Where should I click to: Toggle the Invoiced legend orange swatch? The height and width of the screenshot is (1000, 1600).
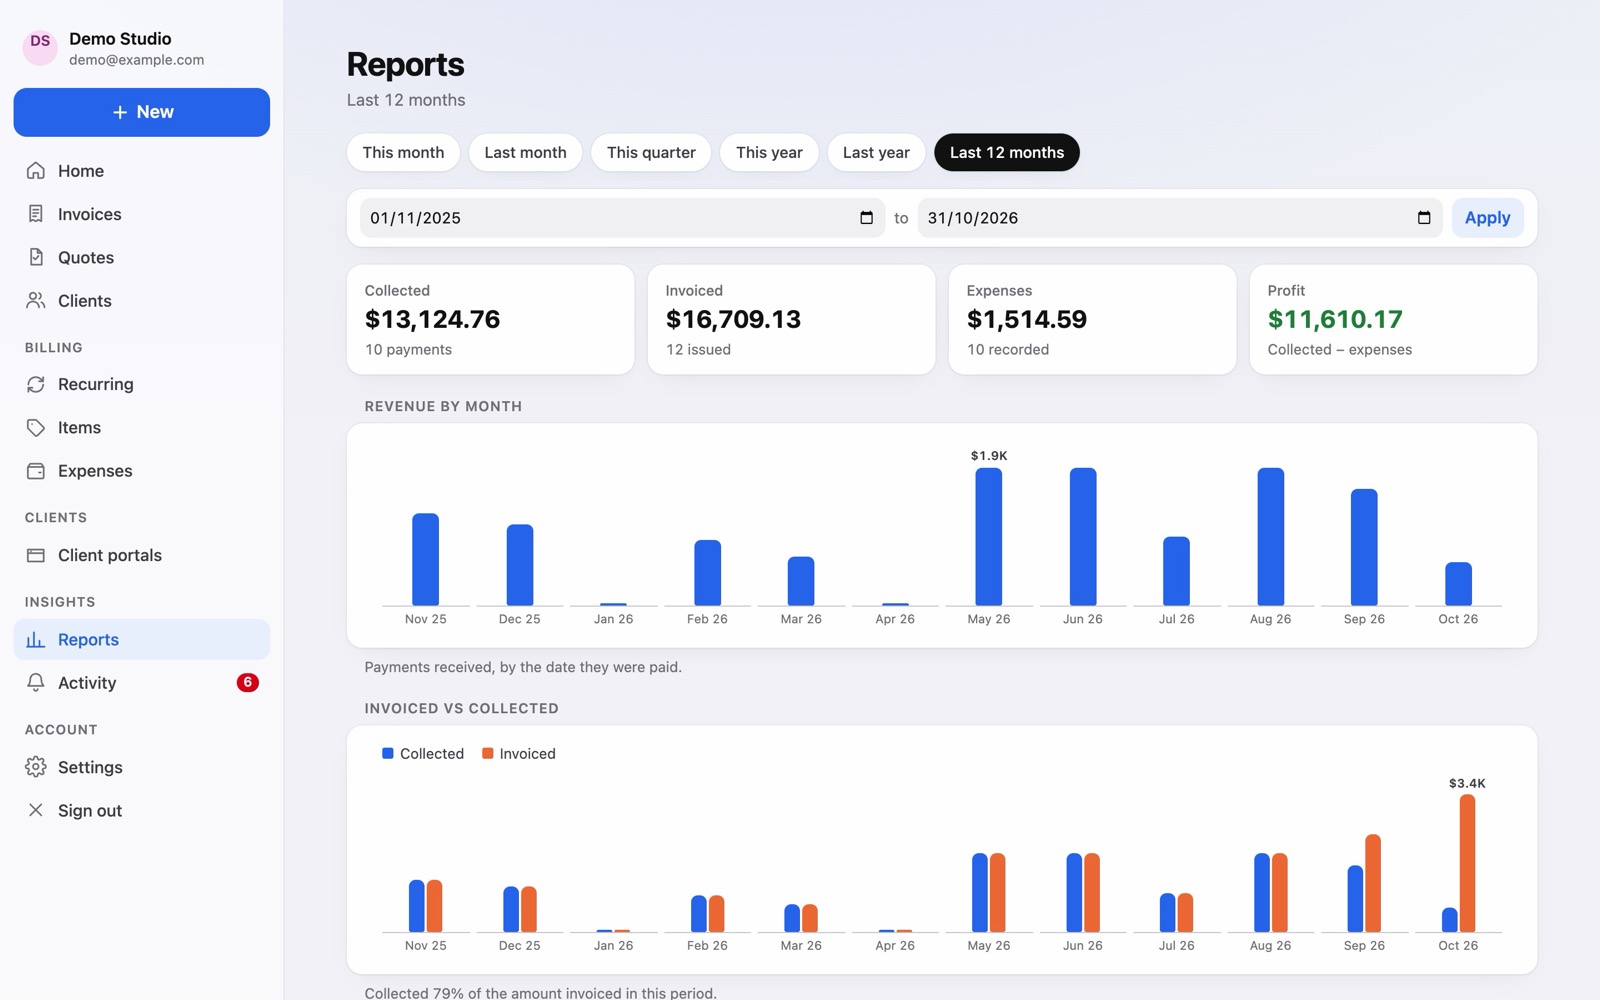pos(488,753)
